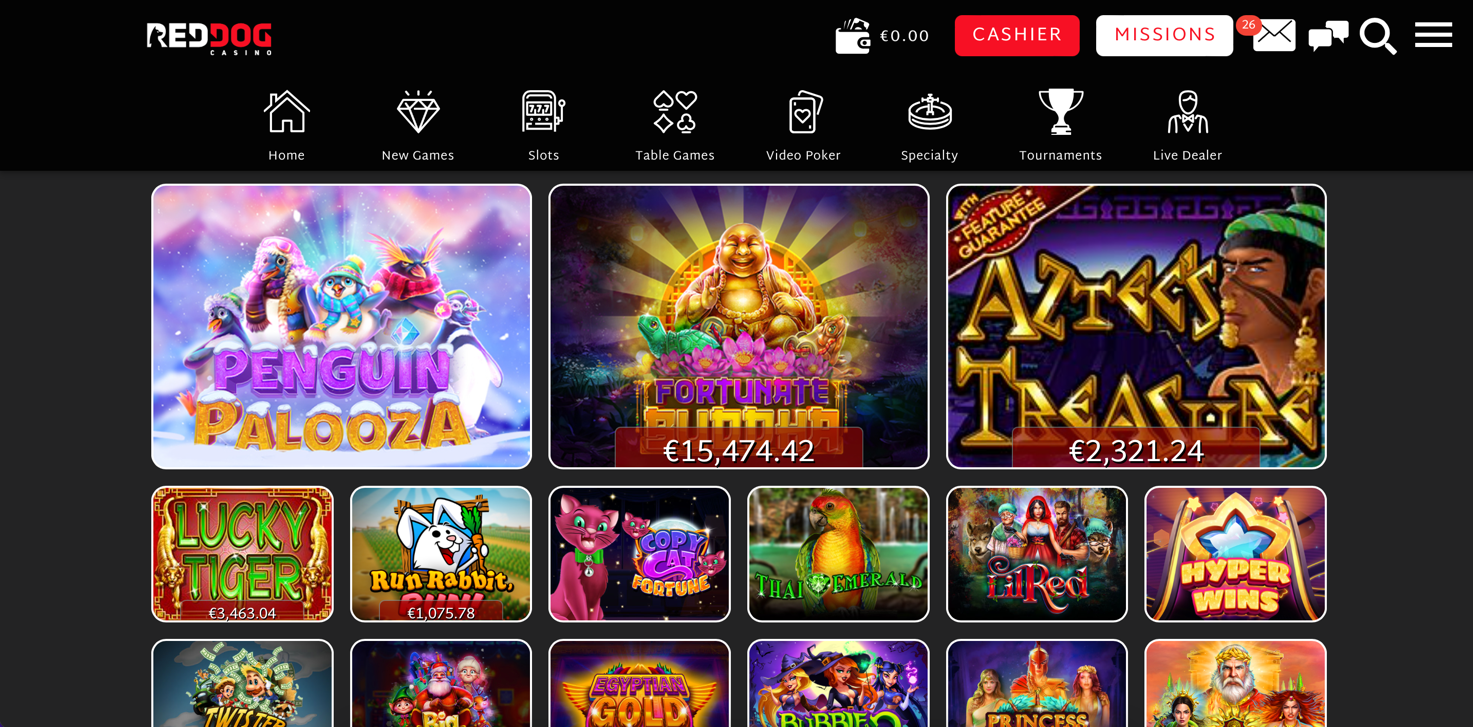Click the search magnifier icon

[x=1378, y=36]
